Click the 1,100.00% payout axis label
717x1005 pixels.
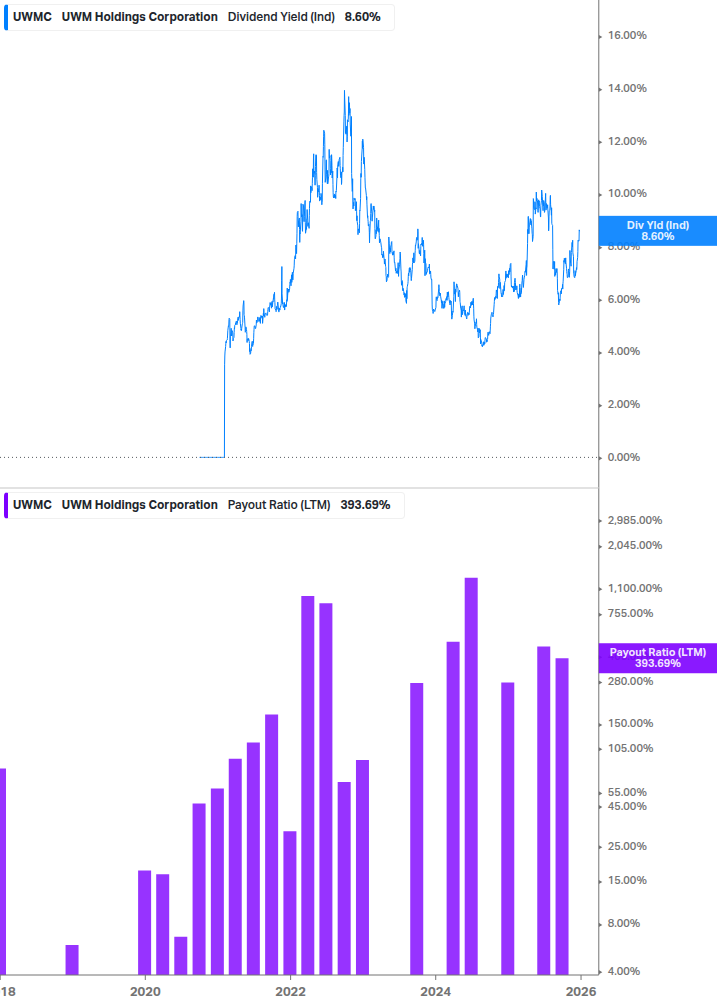click(x=634, y=588)
